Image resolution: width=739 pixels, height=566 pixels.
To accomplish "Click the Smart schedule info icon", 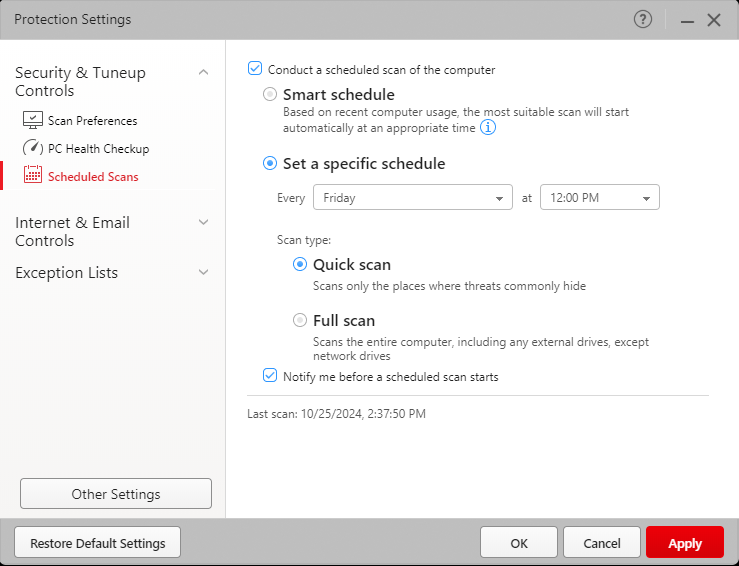I will click(488, 128).
